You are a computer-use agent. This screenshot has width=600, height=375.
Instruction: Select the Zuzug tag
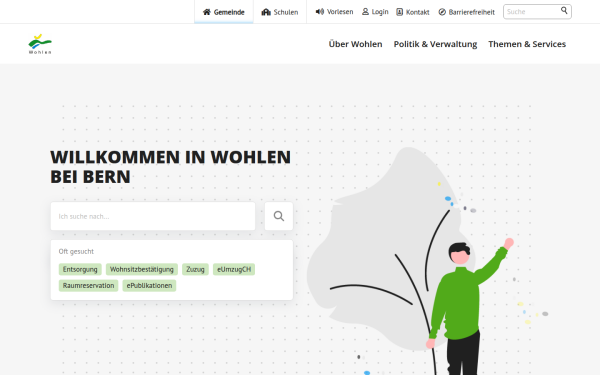195,269
